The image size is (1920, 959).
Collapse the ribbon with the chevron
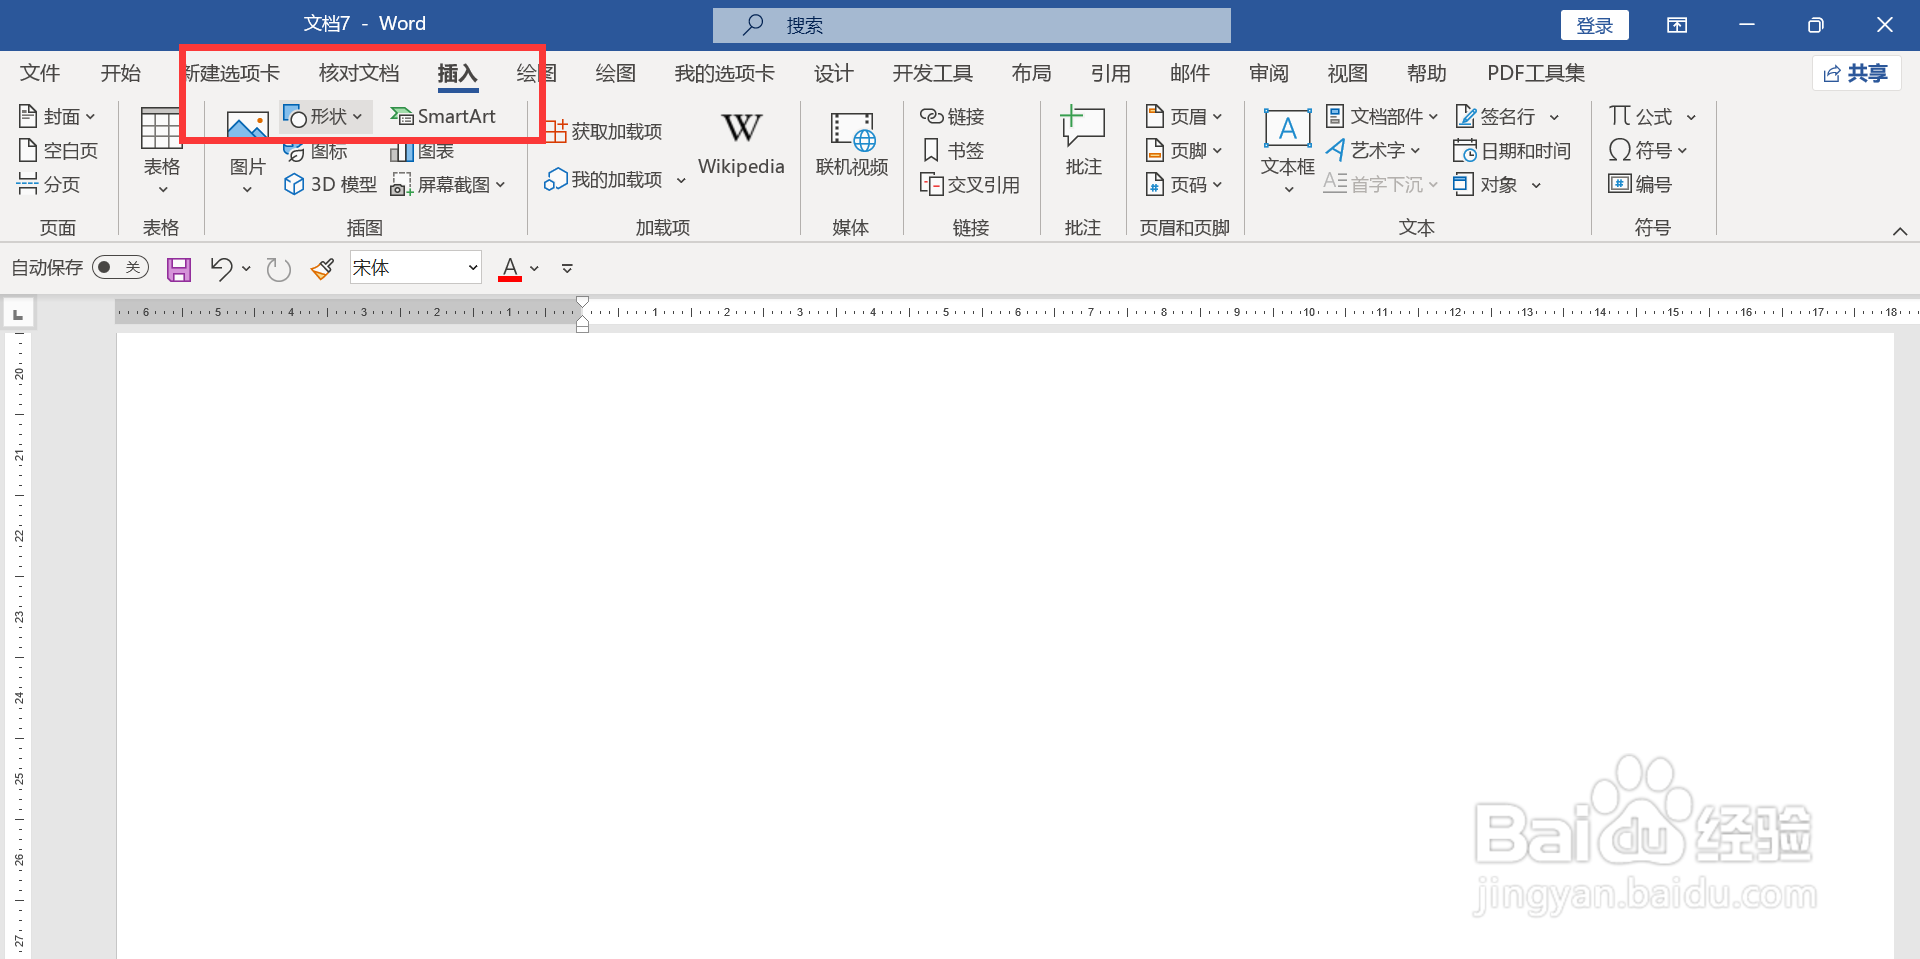pos(1900,231)
